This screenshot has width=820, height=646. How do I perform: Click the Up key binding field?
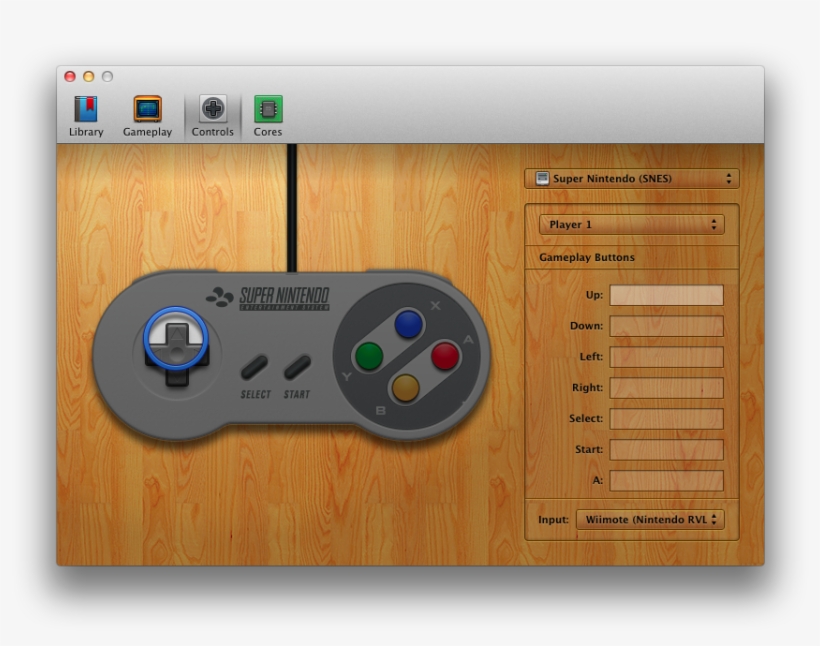click(x=667, y=294)
